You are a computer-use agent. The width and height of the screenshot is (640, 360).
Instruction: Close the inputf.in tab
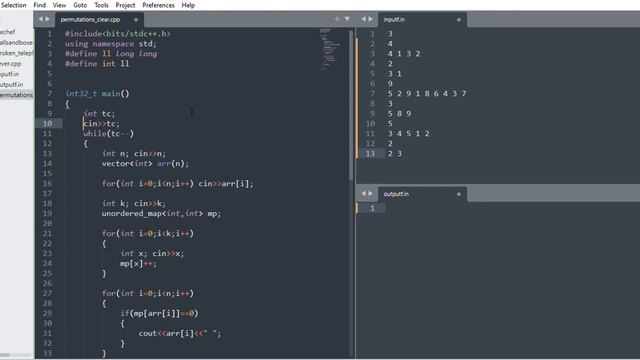[x=459, y=20]
